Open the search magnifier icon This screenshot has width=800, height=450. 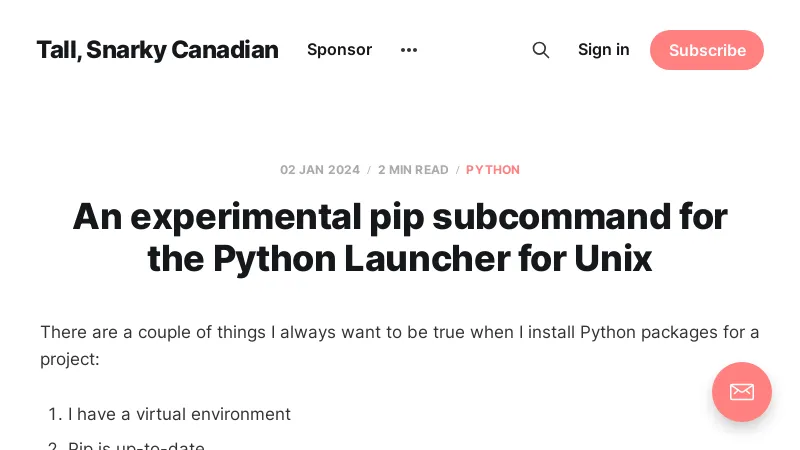point(541,50)
